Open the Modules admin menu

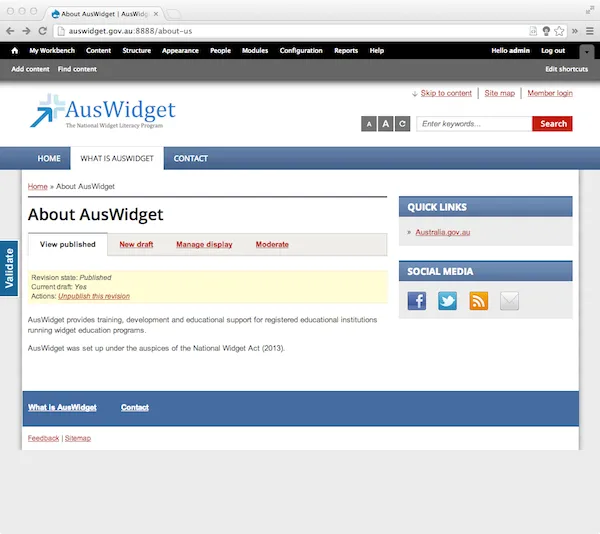coord(255,50)
